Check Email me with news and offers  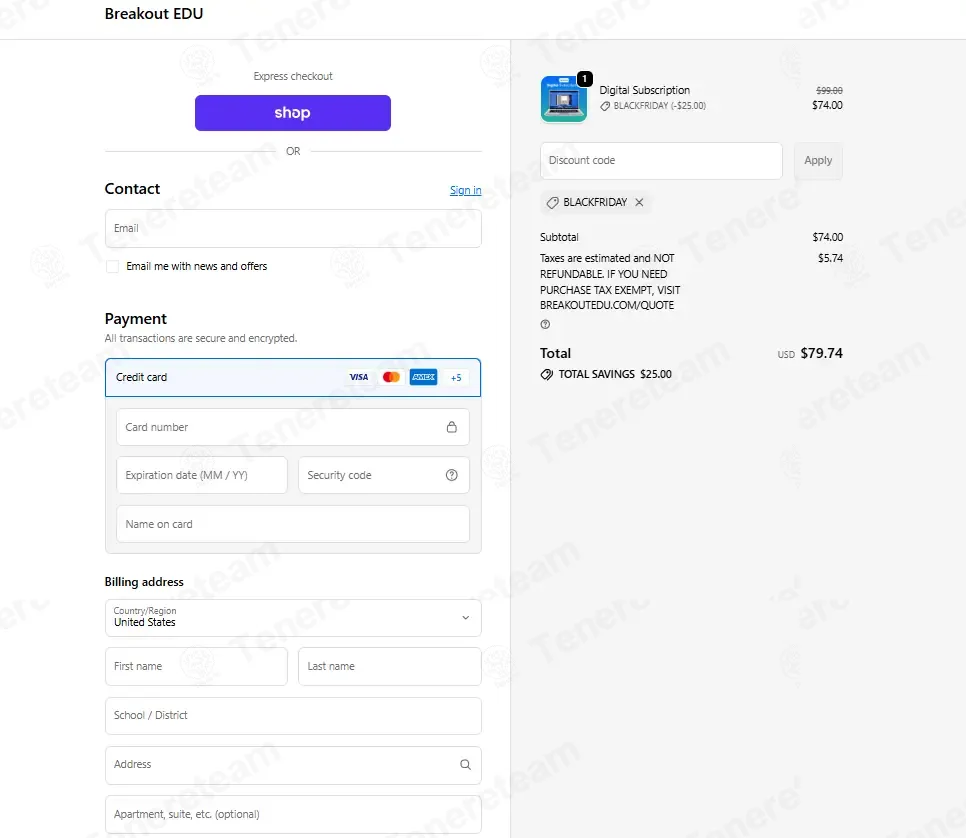[x=112, y=267]
